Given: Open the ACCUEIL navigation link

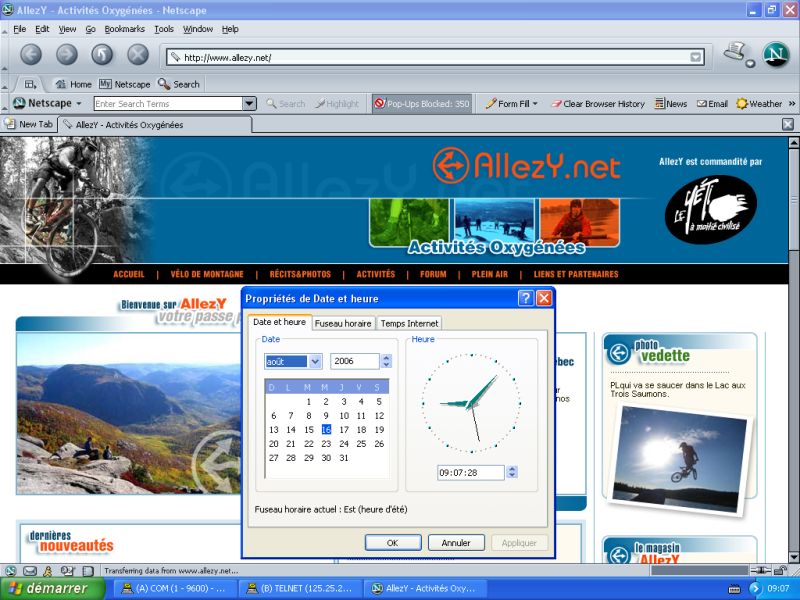Looking at the screenshot, I should click(129, 274).
